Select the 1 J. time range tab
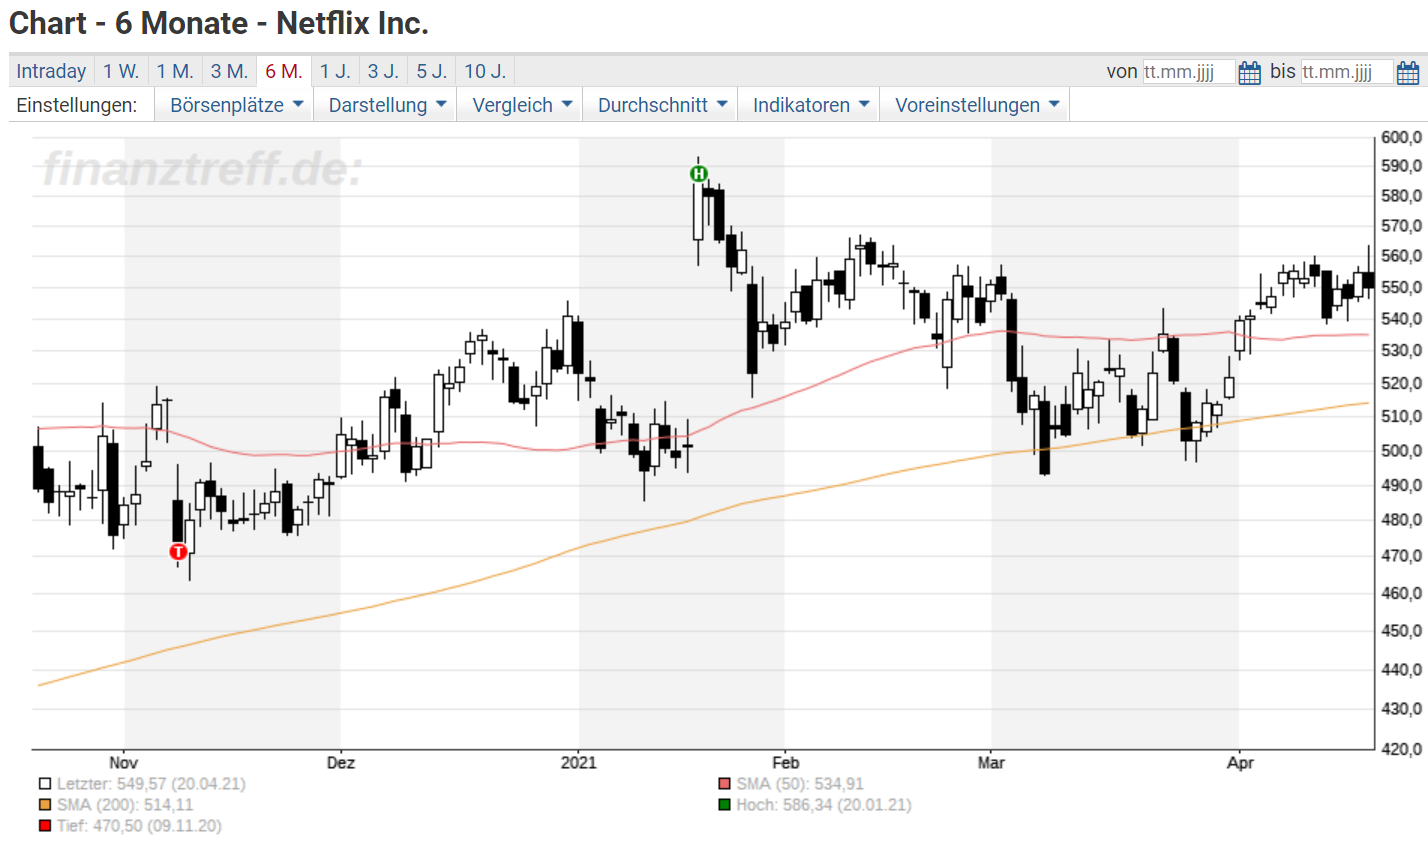 point(335,71)
